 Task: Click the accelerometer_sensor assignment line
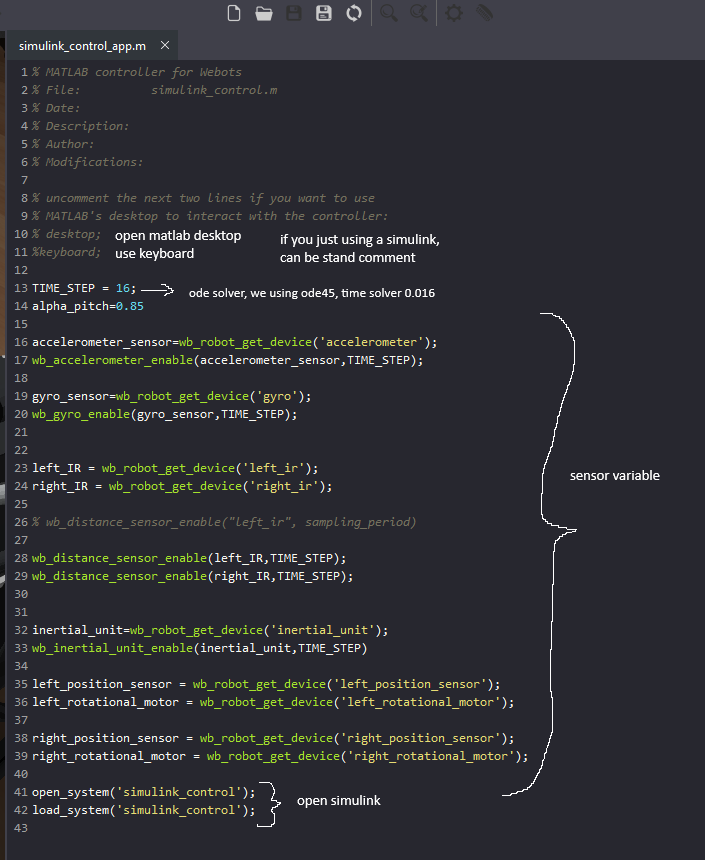(234, 342)
